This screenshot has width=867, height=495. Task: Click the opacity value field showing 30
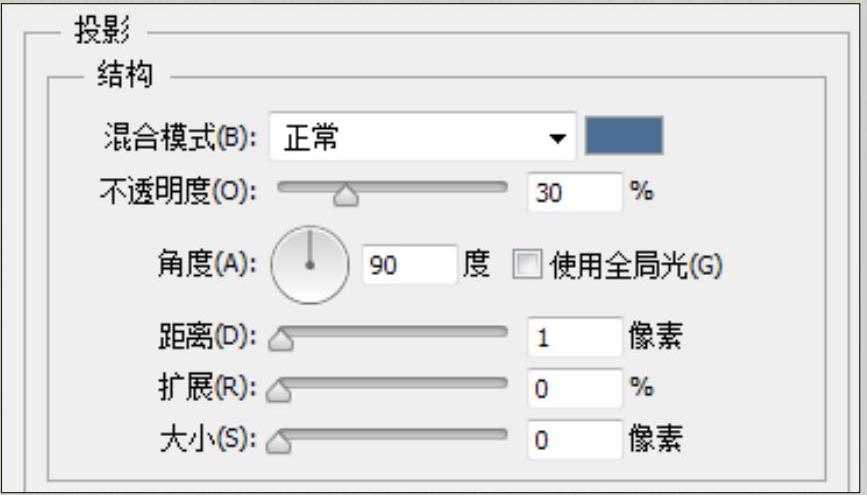pos(572,193)
